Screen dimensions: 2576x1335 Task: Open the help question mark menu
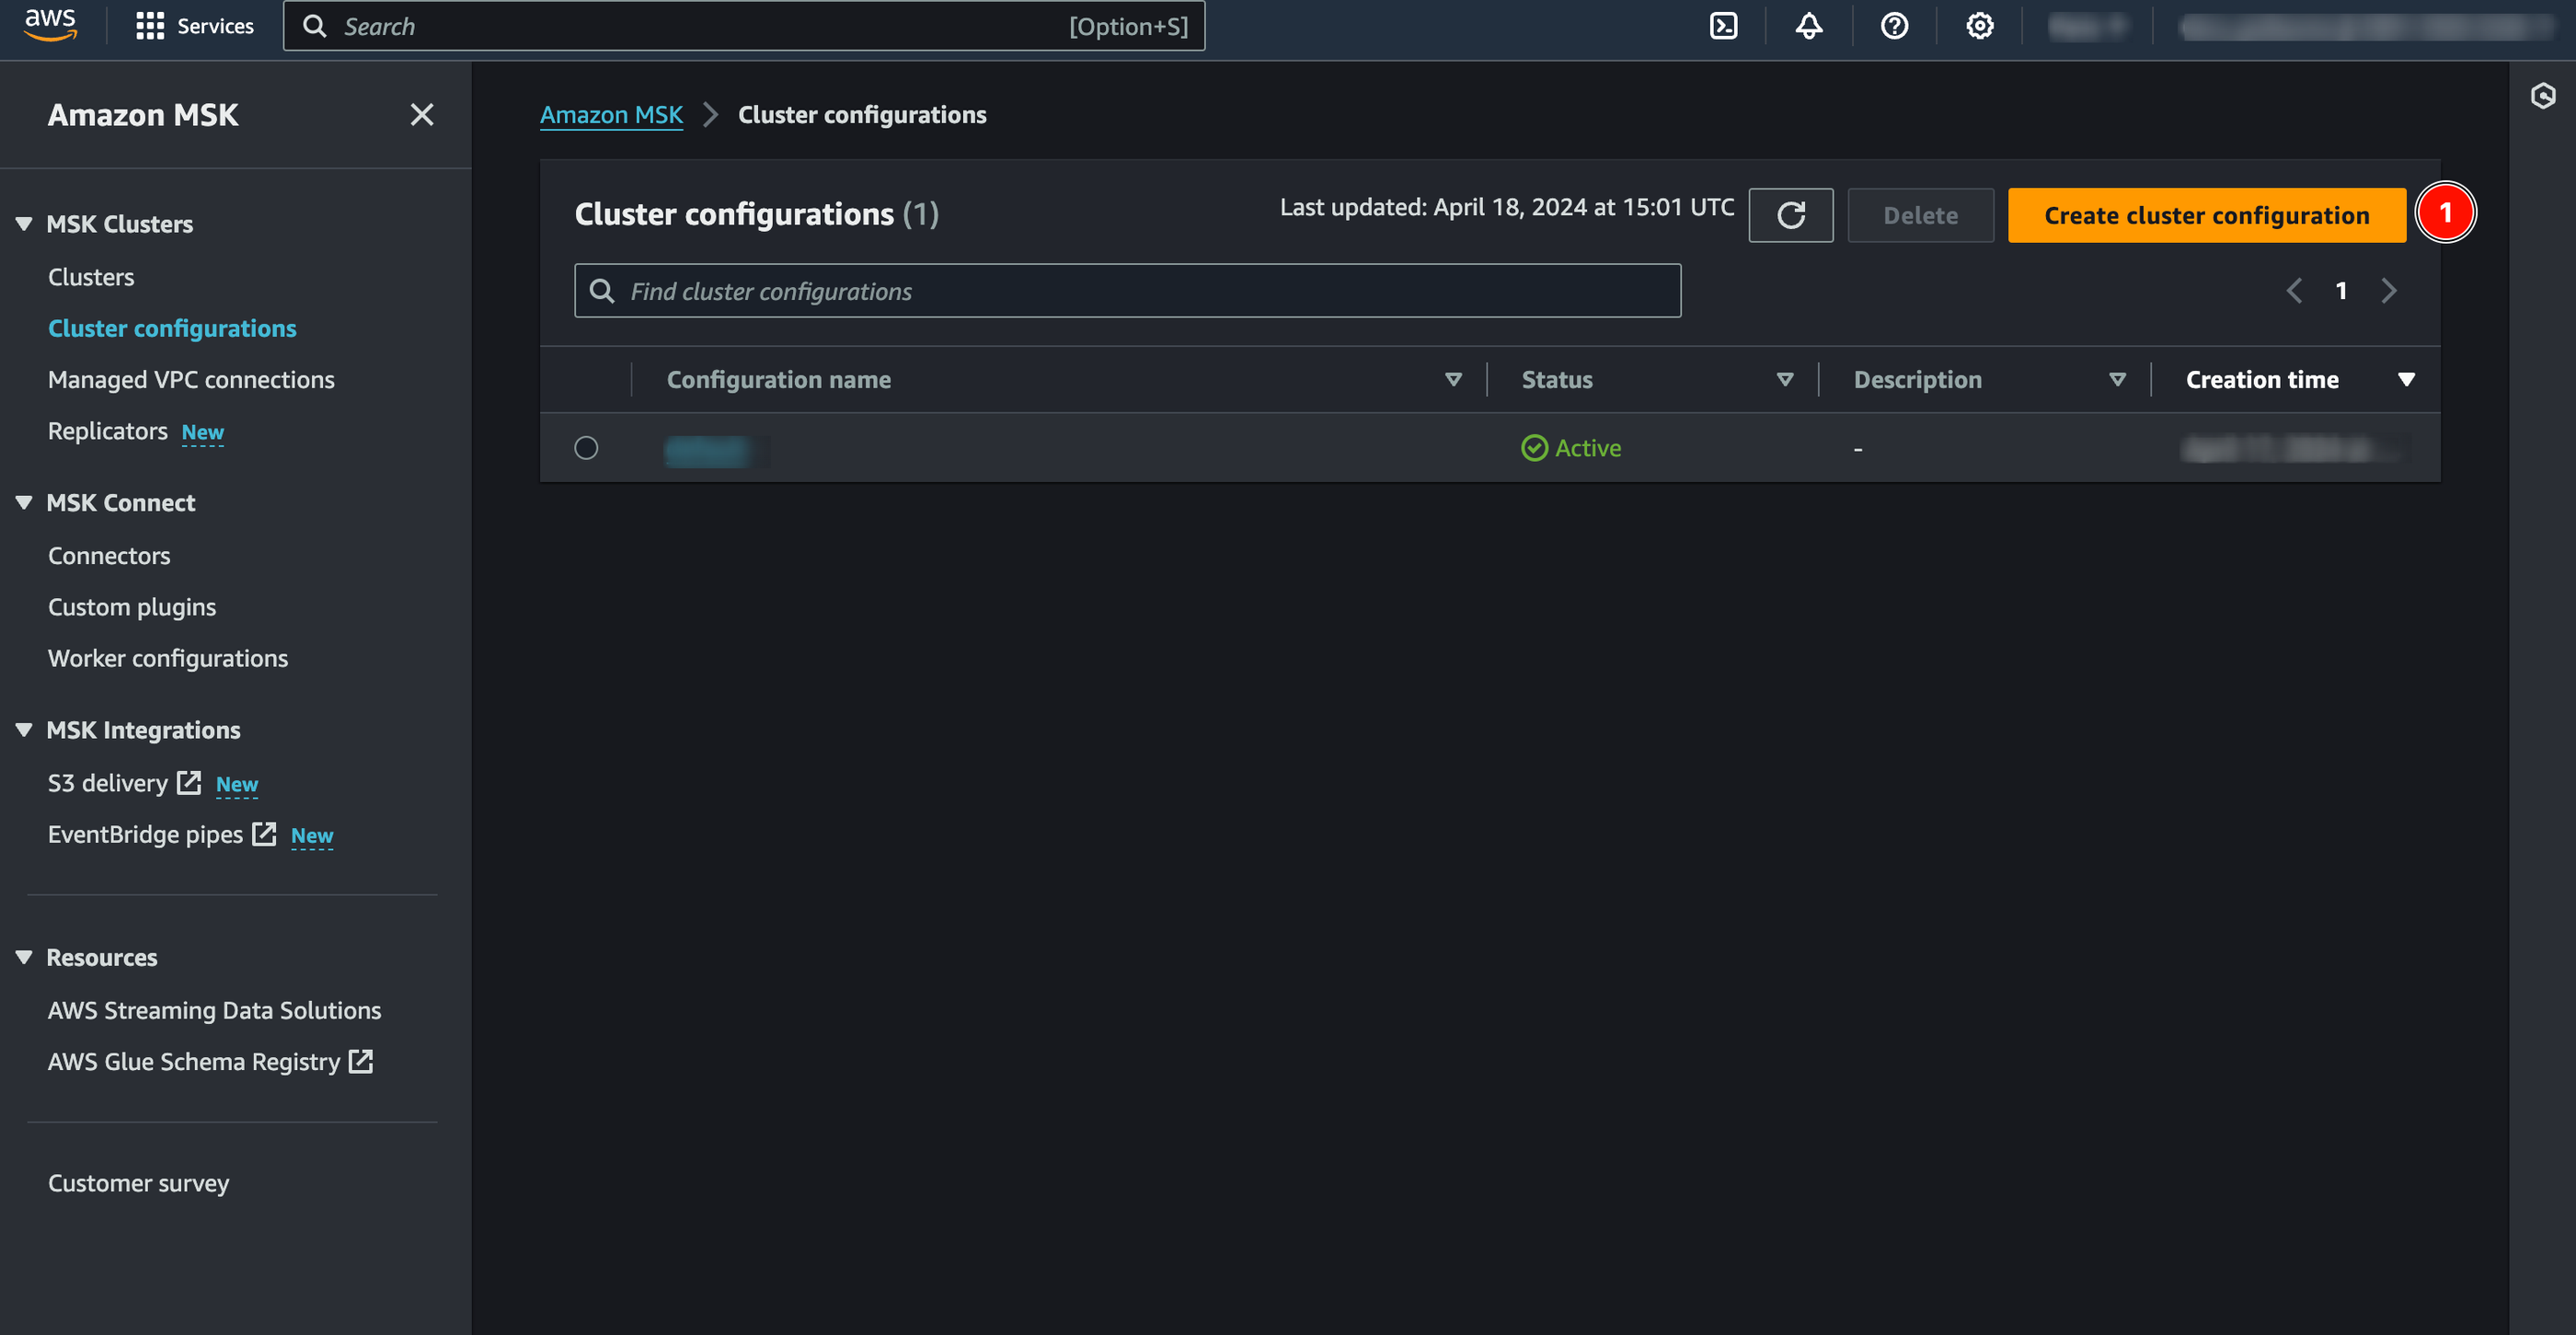1894,26
